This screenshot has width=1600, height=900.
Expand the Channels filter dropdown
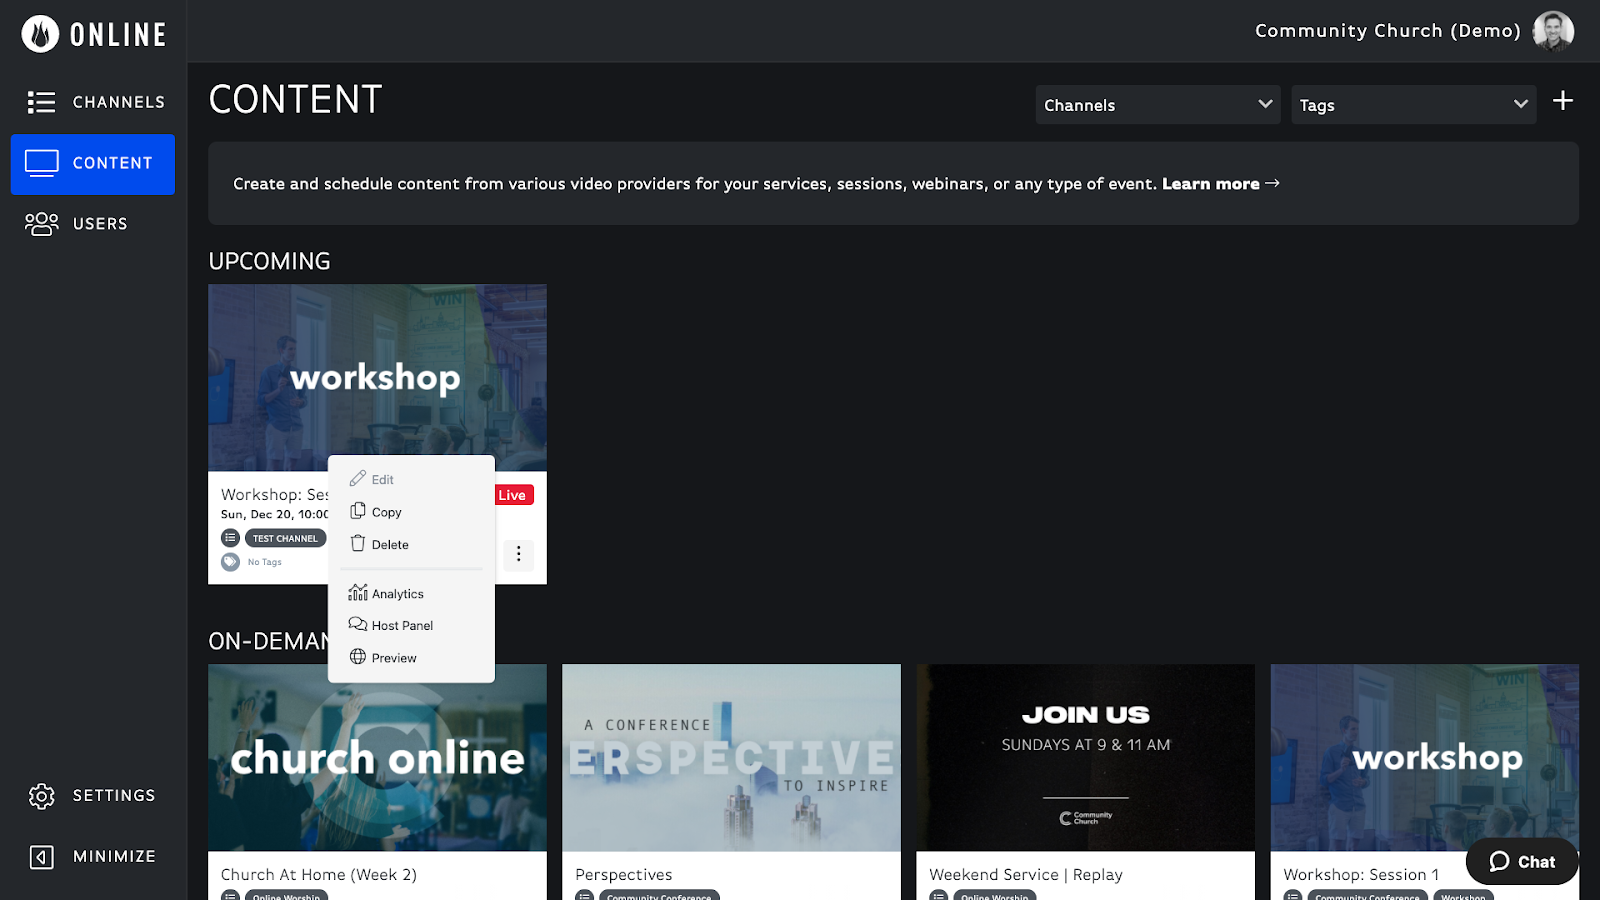coord(1158,105)
